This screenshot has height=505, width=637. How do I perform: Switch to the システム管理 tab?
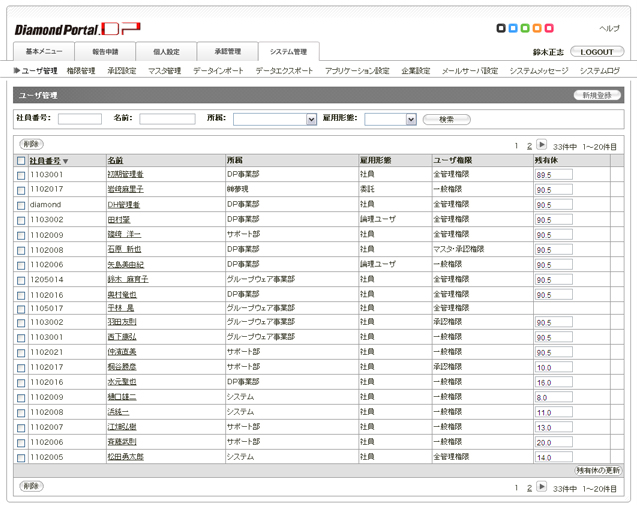tap(288, 52)
